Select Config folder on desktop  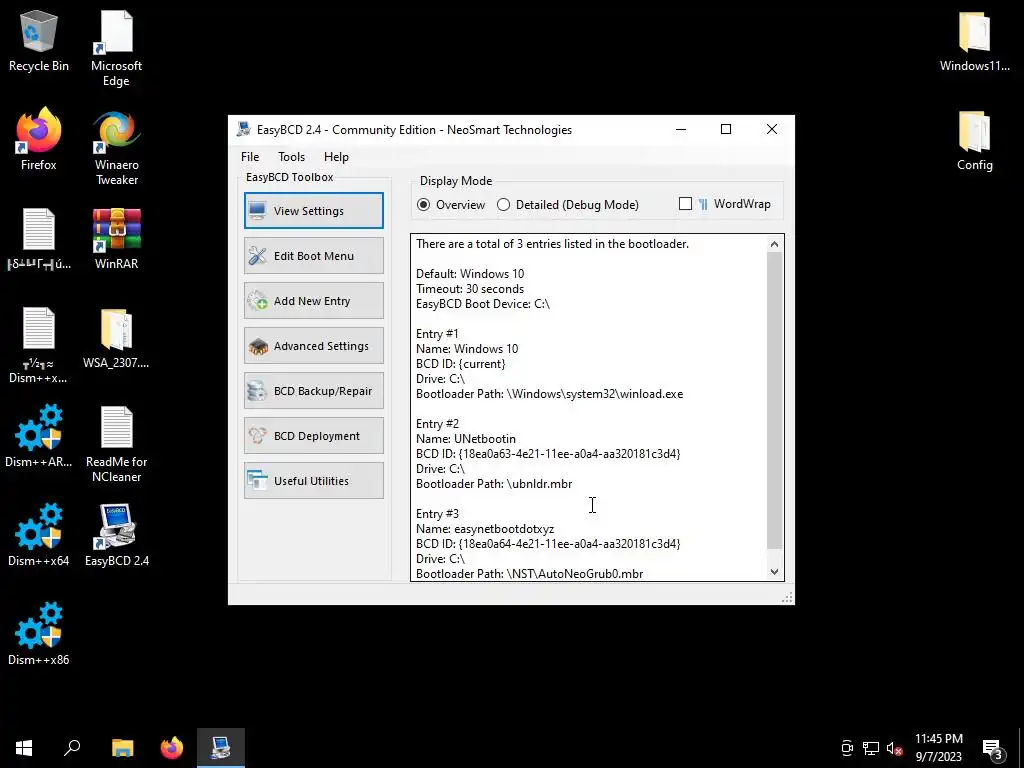pos(974,140)
